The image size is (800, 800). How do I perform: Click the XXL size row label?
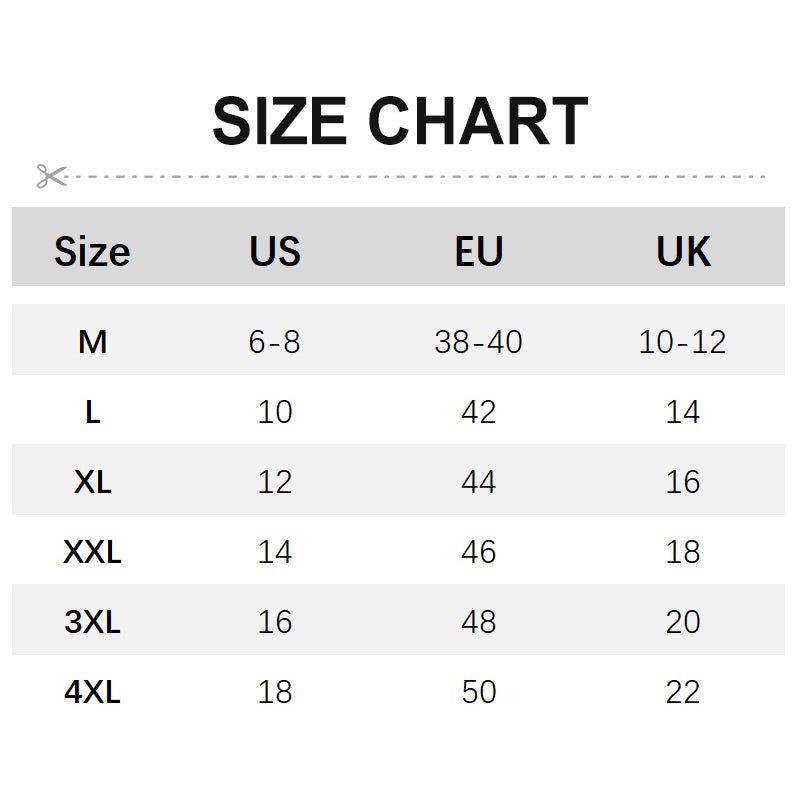click(92, 552)
